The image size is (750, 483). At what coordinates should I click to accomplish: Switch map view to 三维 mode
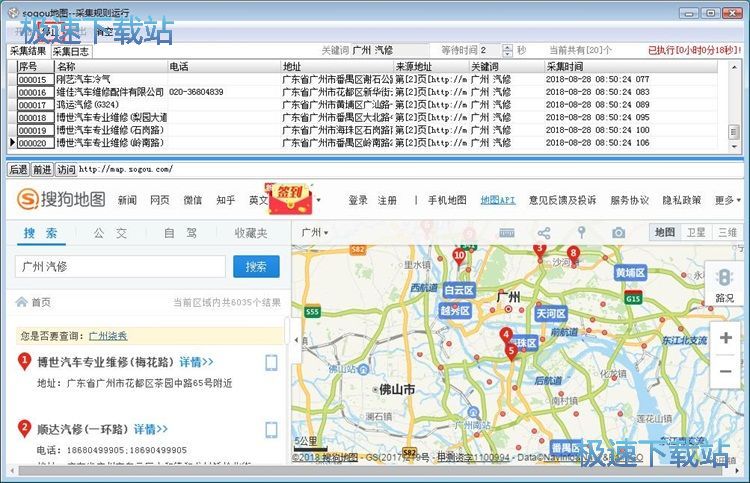[727, 233]
